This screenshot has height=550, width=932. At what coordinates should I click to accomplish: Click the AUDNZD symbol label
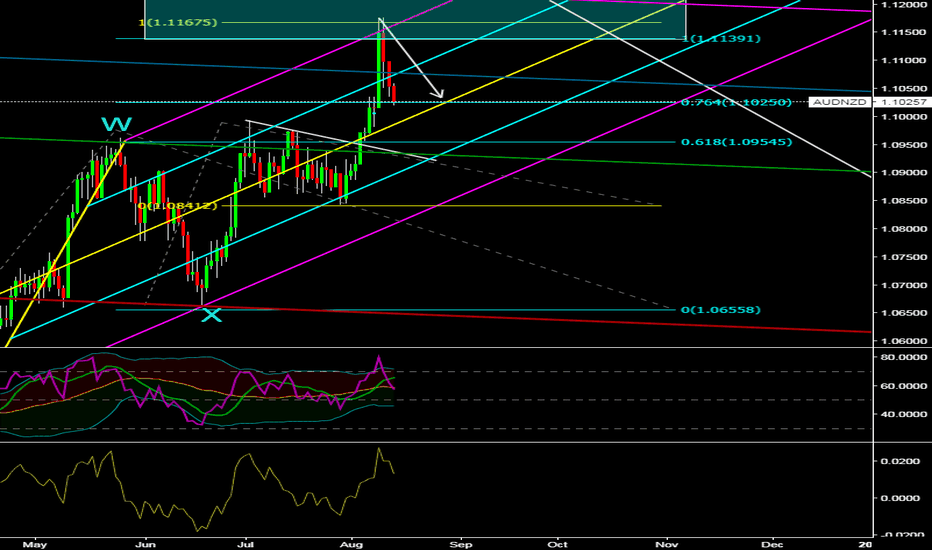(x=839, y=102)
